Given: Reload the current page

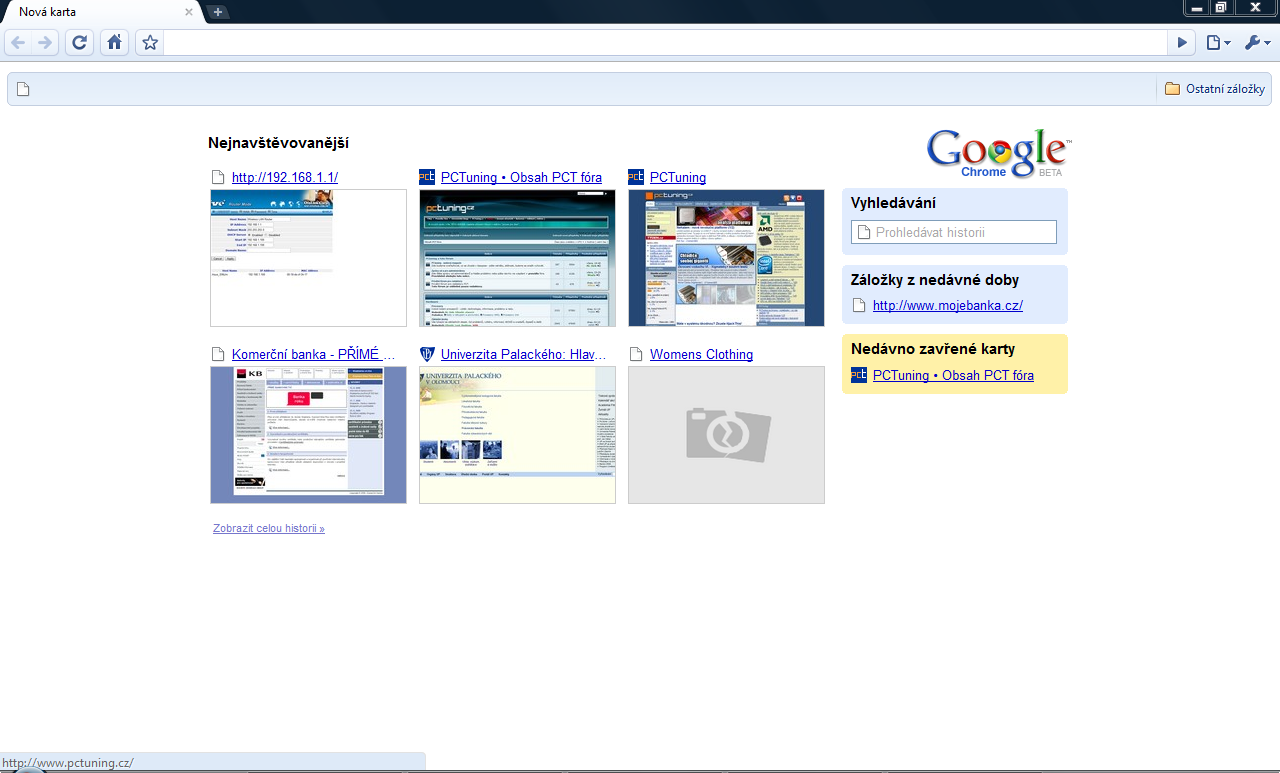Looking at the screenshot, I should click(x=80, y=43).
